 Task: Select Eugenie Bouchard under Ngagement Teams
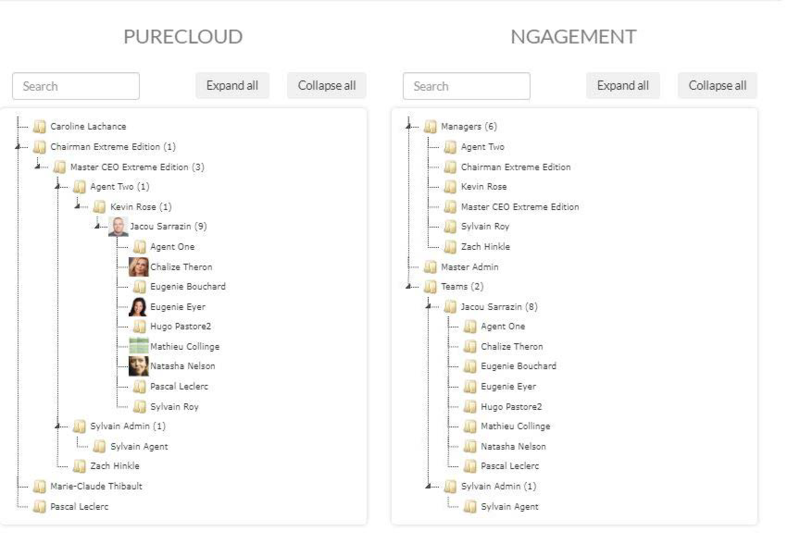(x=518, y=366)
